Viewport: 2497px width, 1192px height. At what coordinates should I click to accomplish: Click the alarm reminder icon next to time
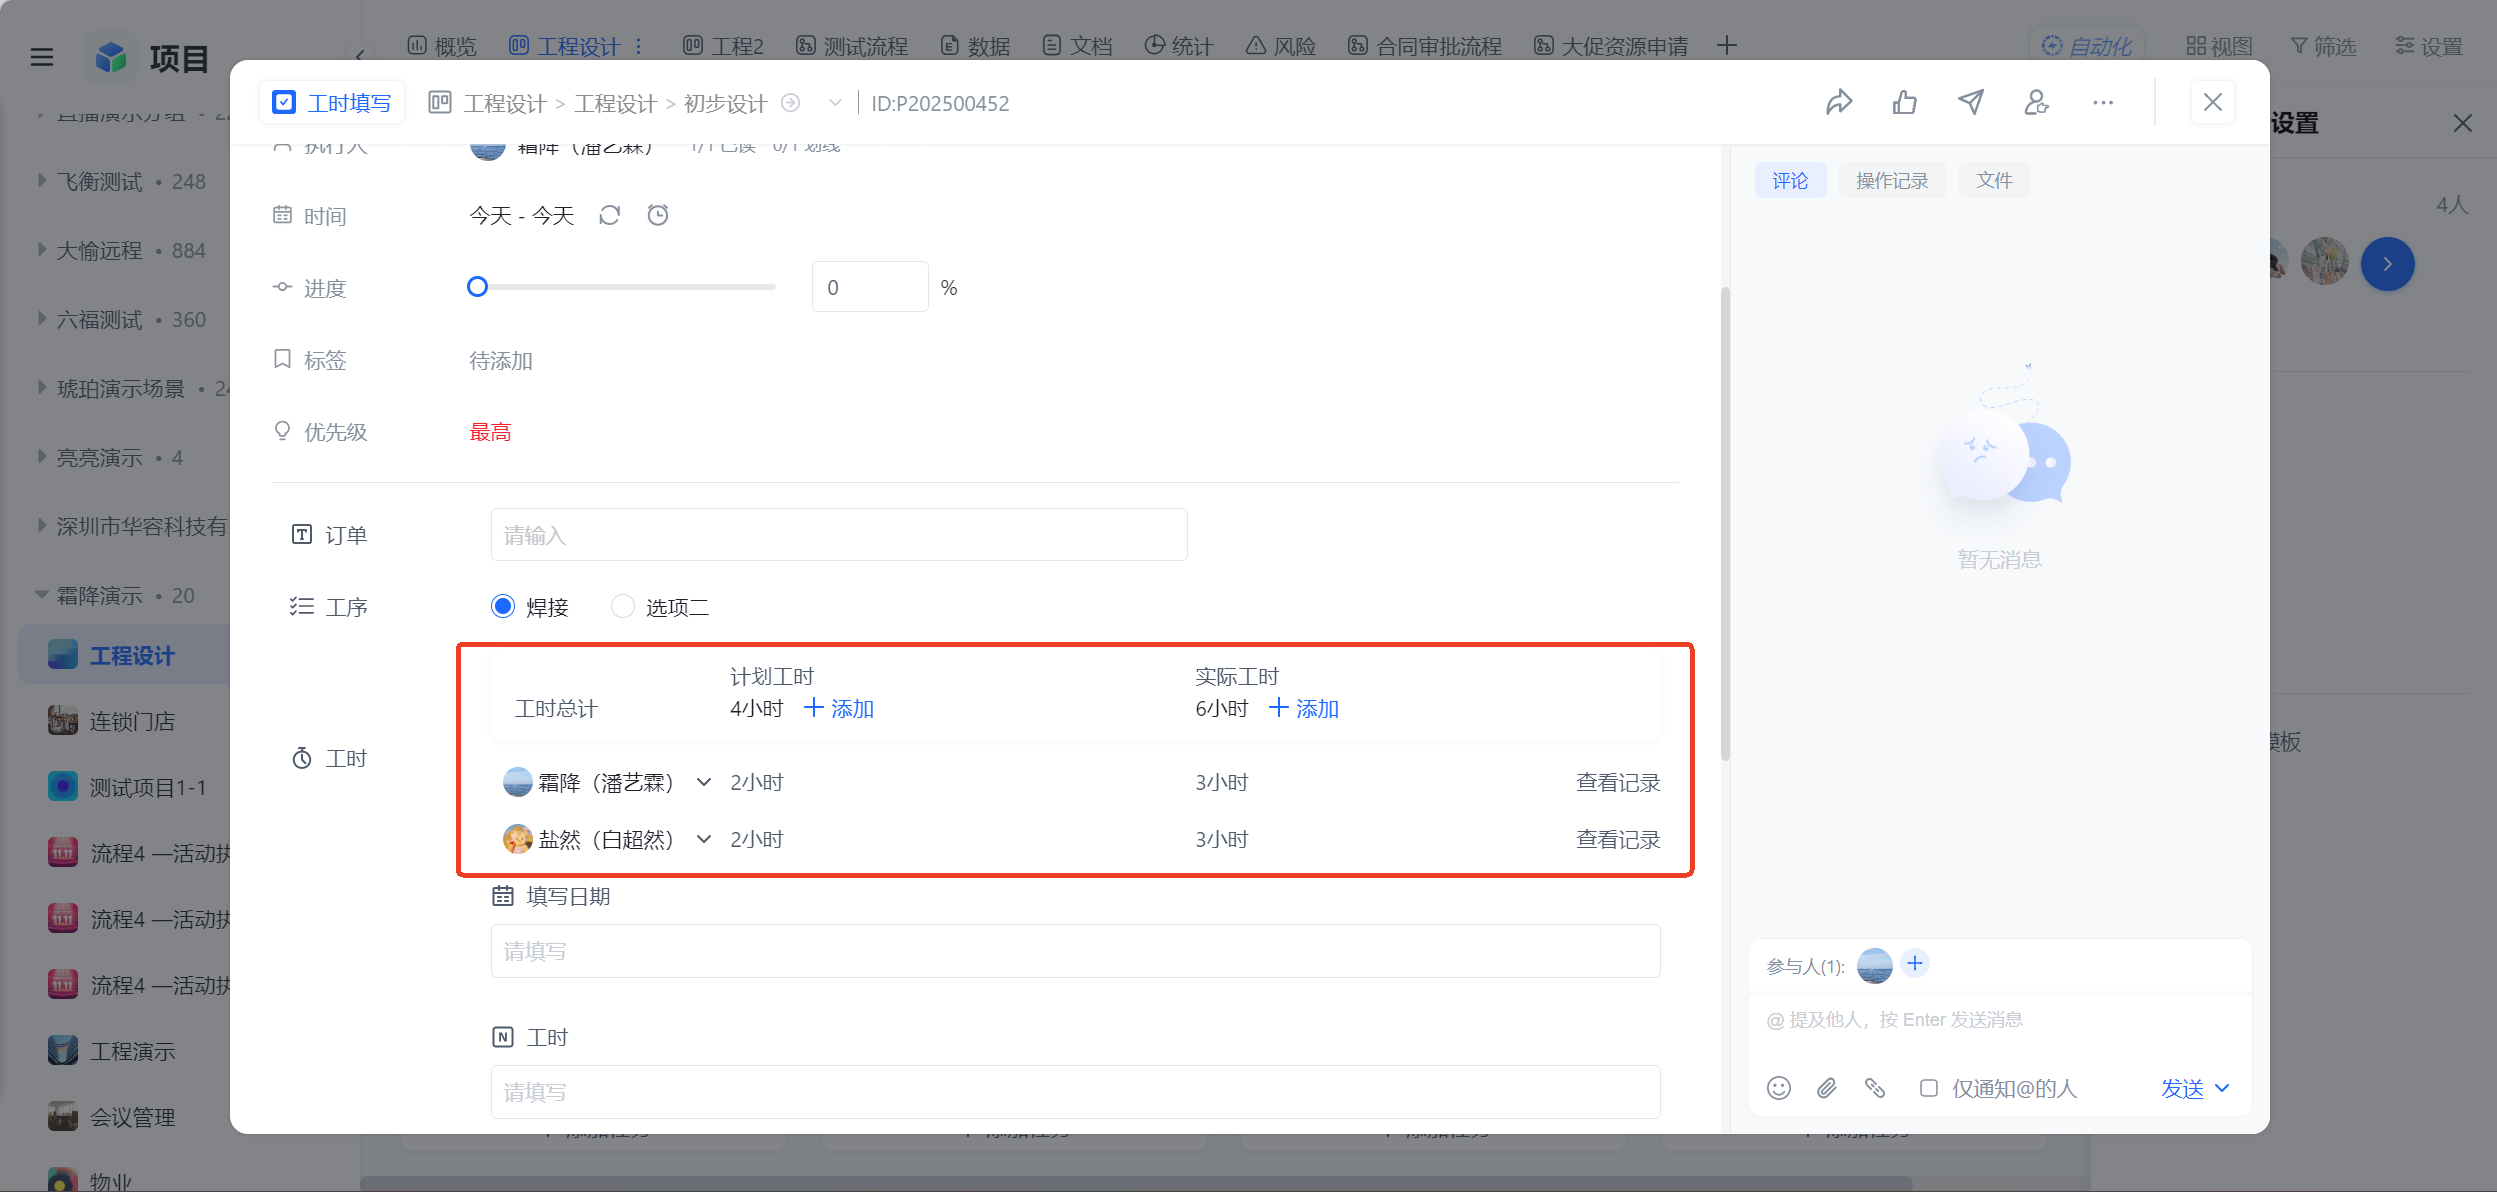658,215
